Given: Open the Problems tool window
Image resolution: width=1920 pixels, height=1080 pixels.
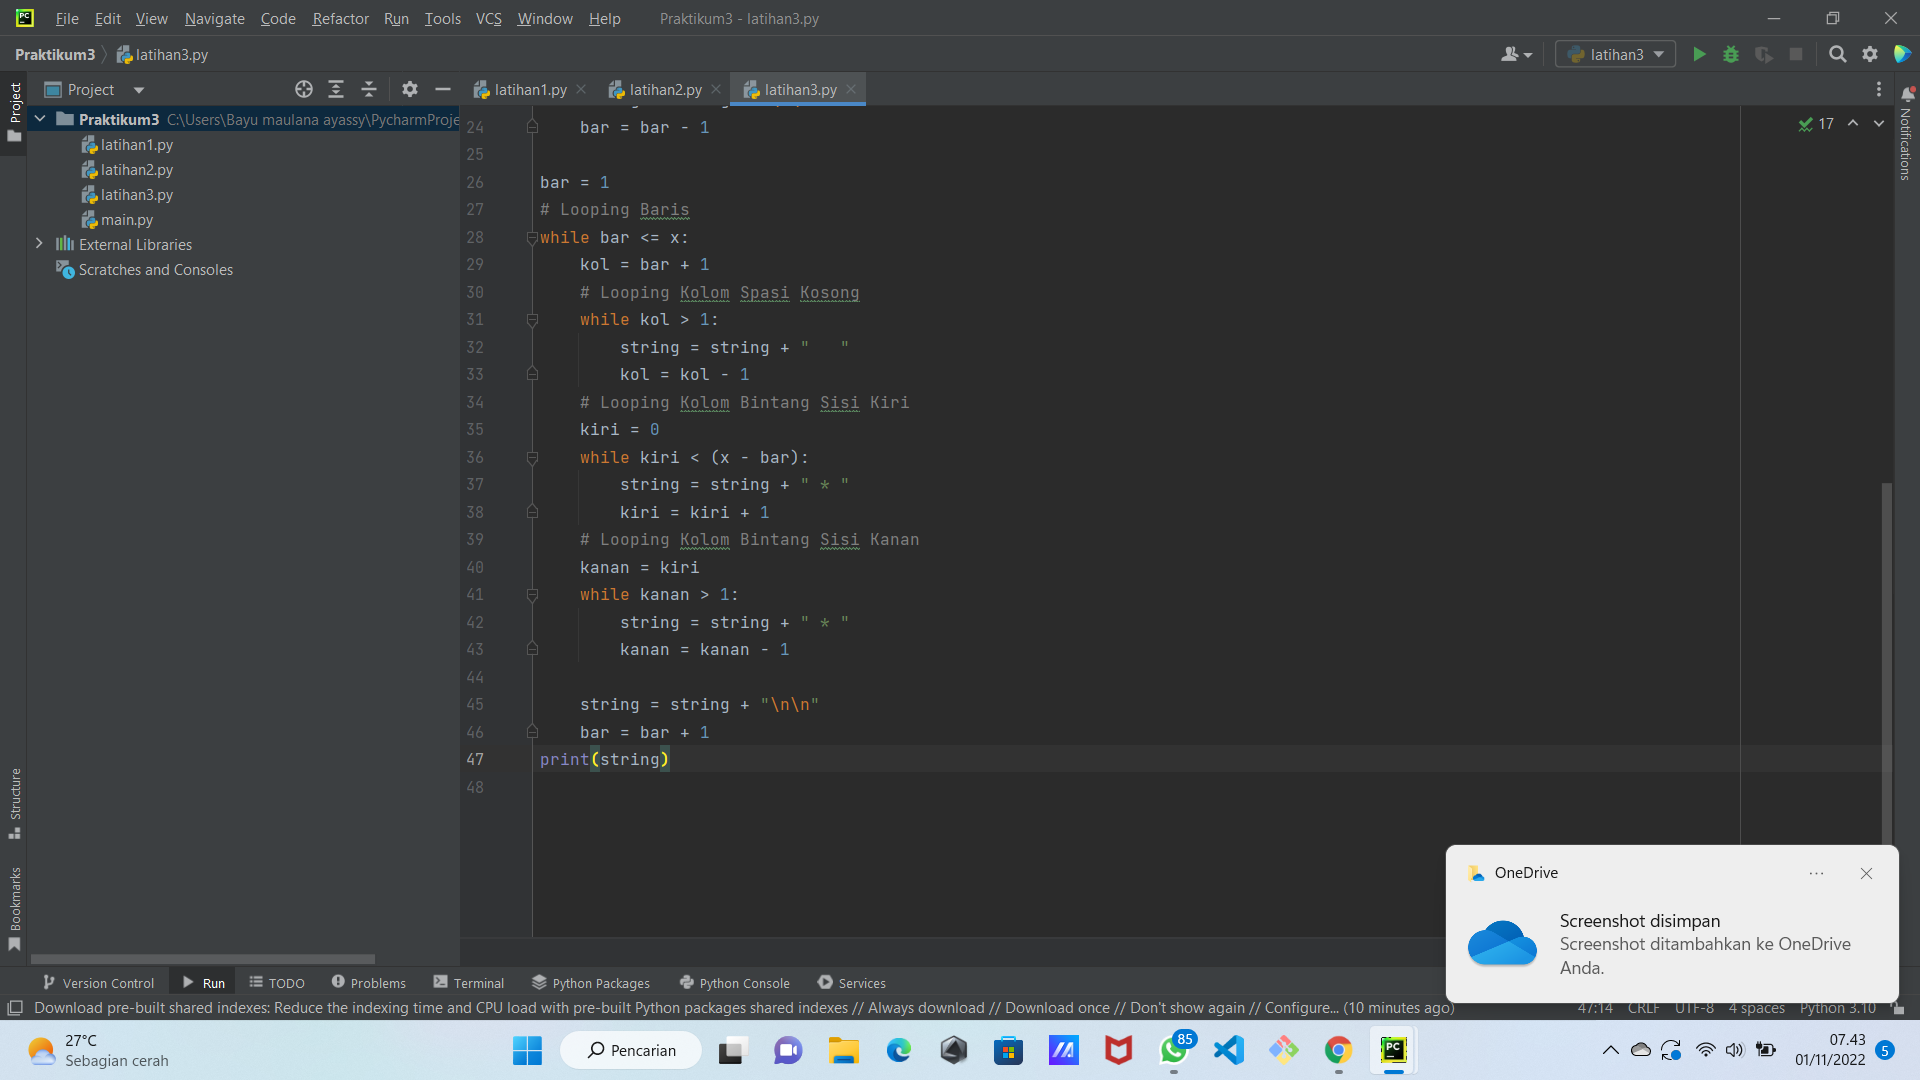Looking at the screenshot, I should [368, 983].
